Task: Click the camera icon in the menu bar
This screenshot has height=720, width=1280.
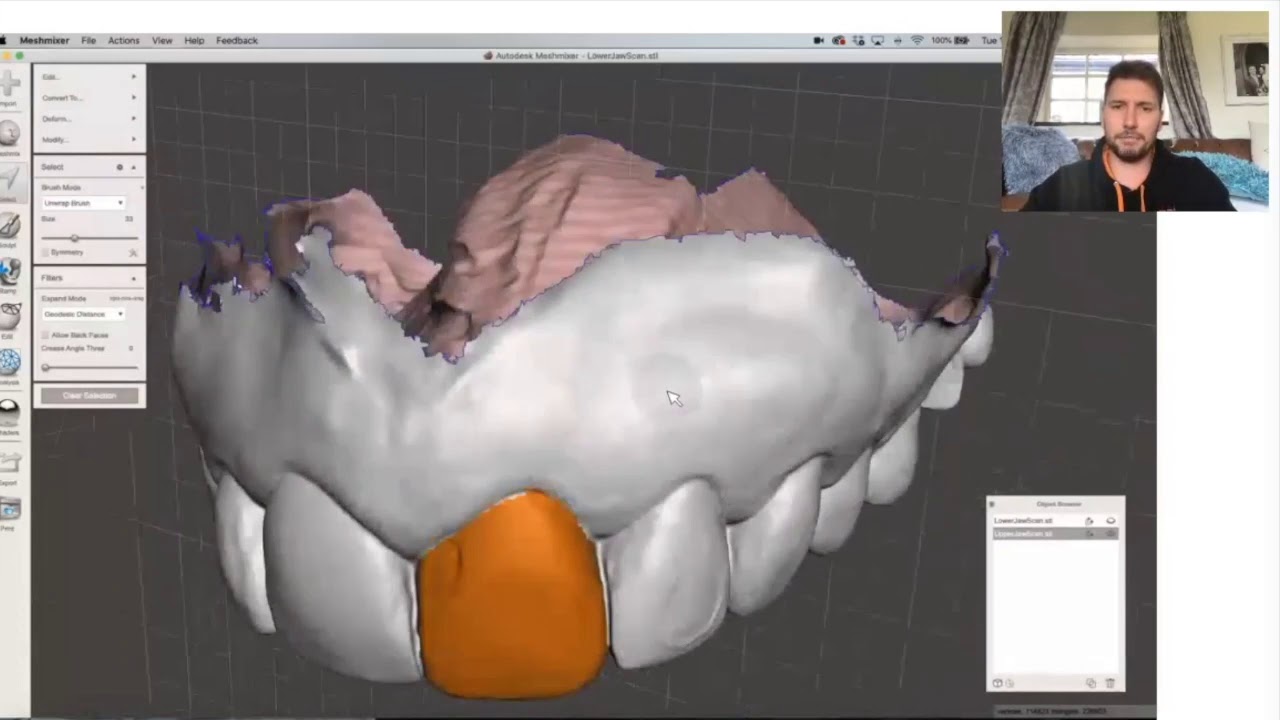Action: 819,40
